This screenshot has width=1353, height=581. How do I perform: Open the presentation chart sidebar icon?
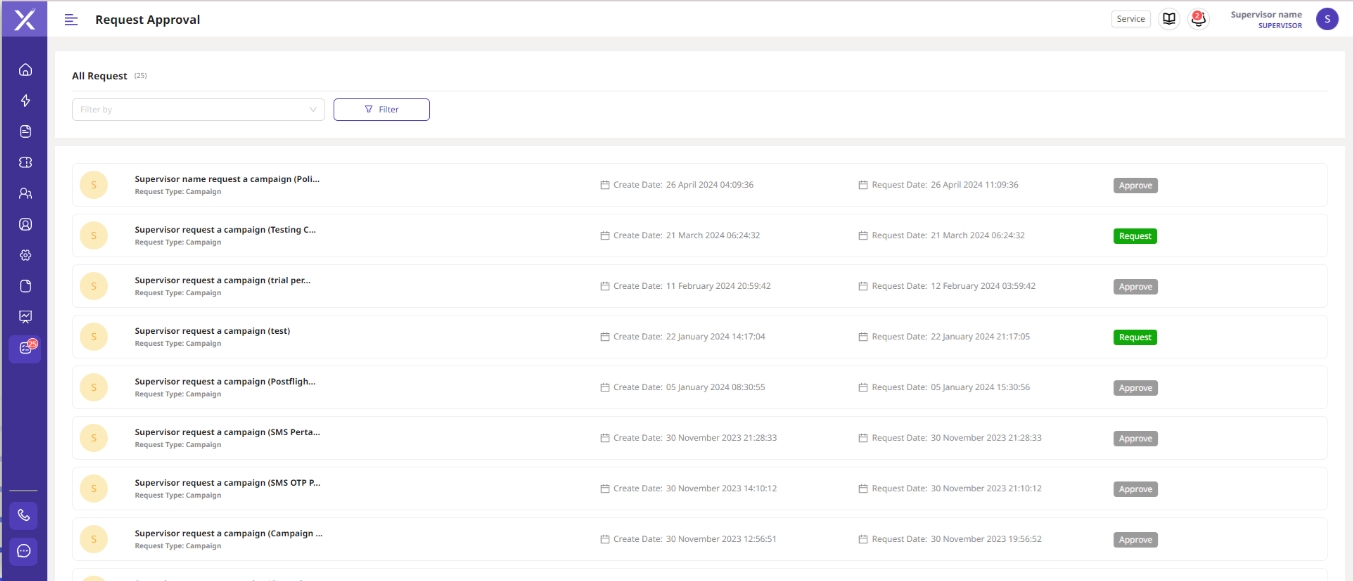(x=25, y=317)
